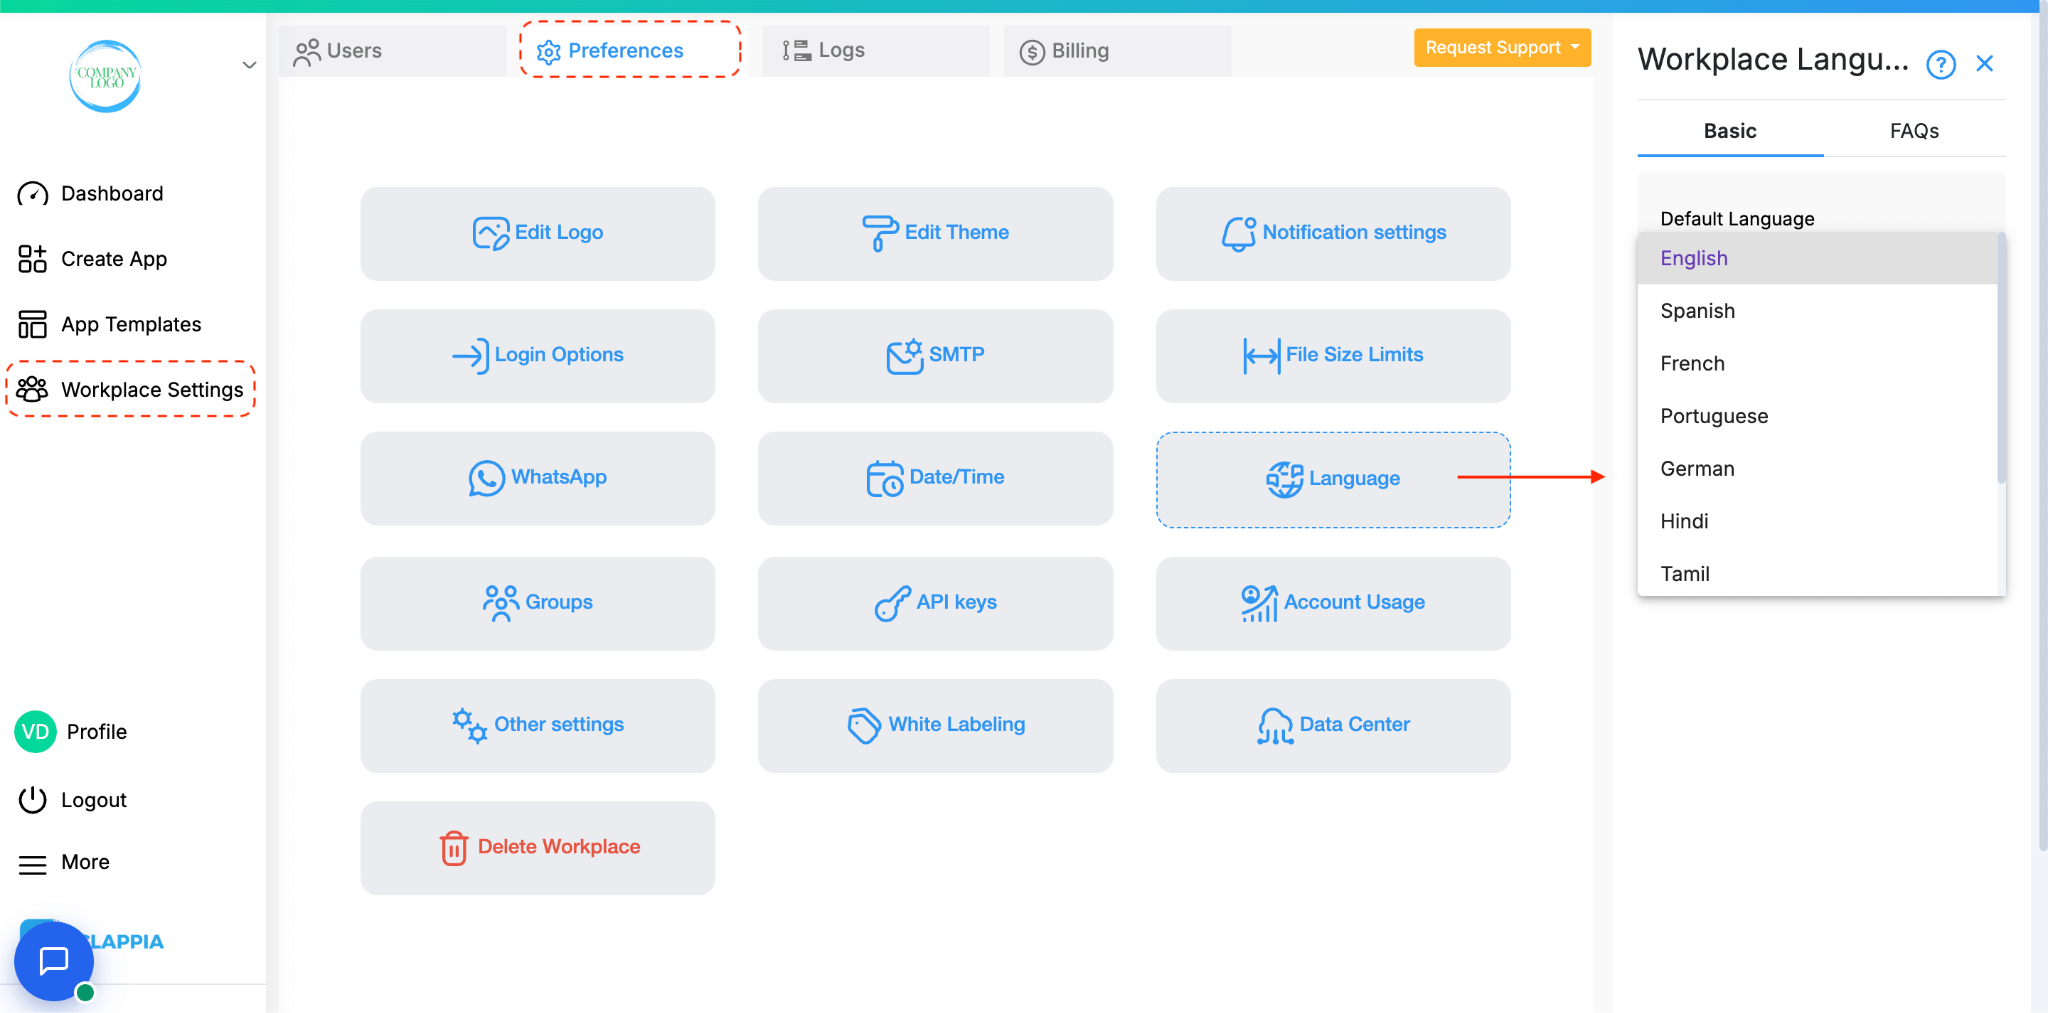Click the Clappia brand logo

tap(124, 942)
